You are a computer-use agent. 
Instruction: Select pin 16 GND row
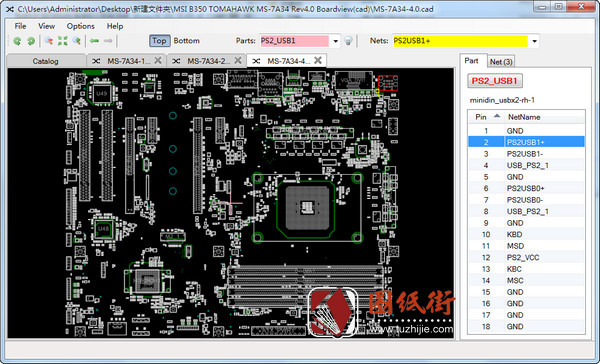pos(526,304)
